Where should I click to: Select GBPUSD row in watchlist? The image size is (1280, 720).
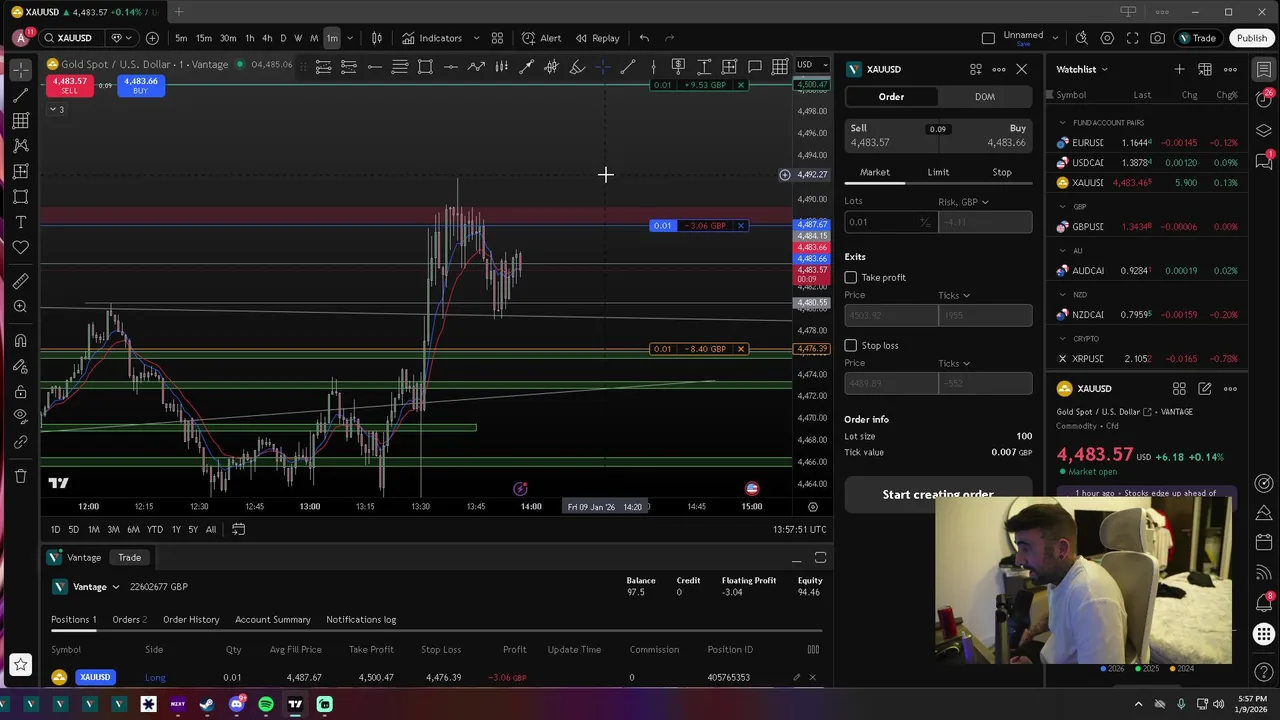[1146, 227]
